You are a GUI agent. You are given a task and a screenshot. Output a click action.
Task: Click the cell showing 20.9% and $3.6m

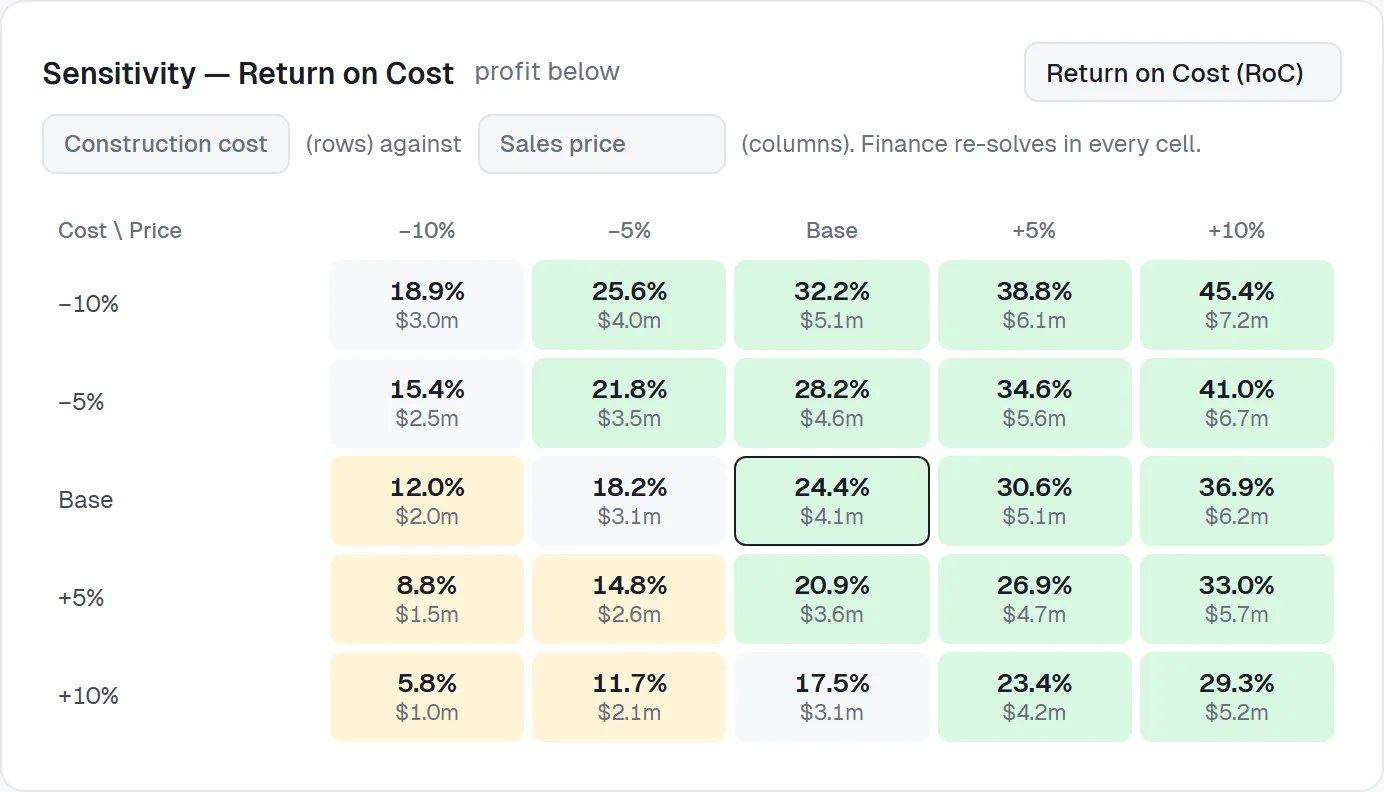(x=832, y=599)
